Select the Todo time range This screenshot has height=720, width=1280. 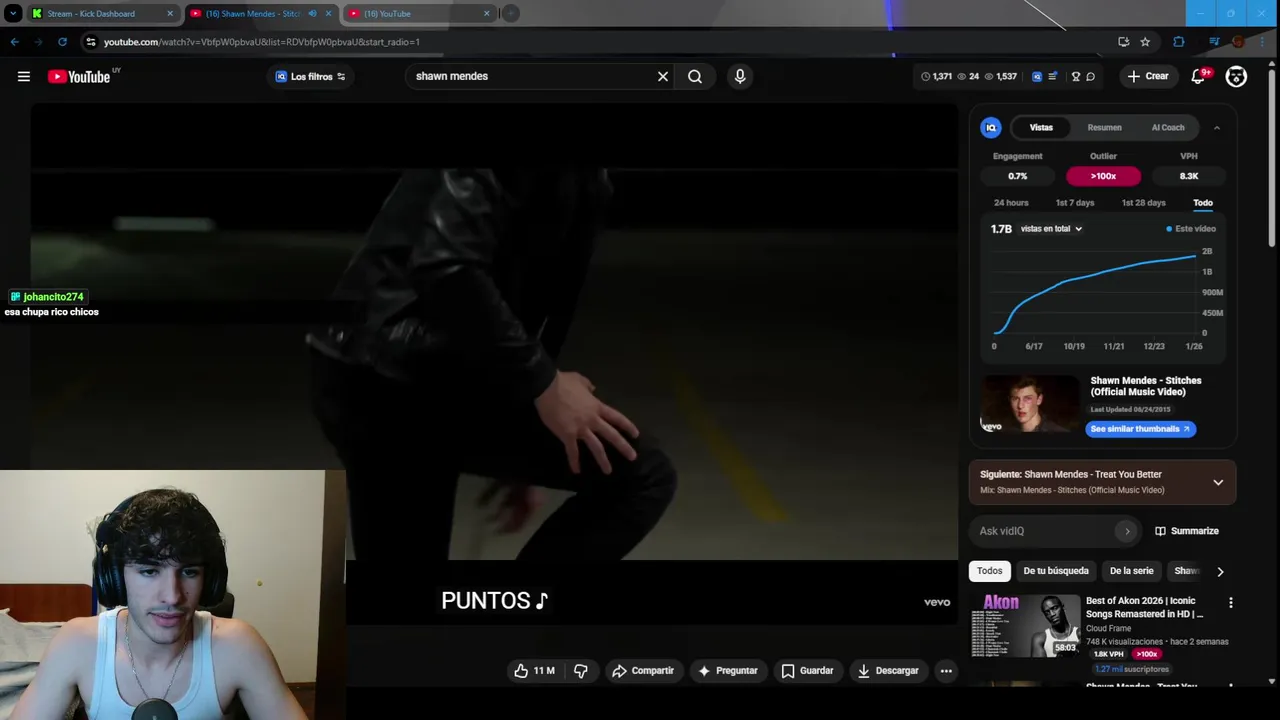(1203, 203)
